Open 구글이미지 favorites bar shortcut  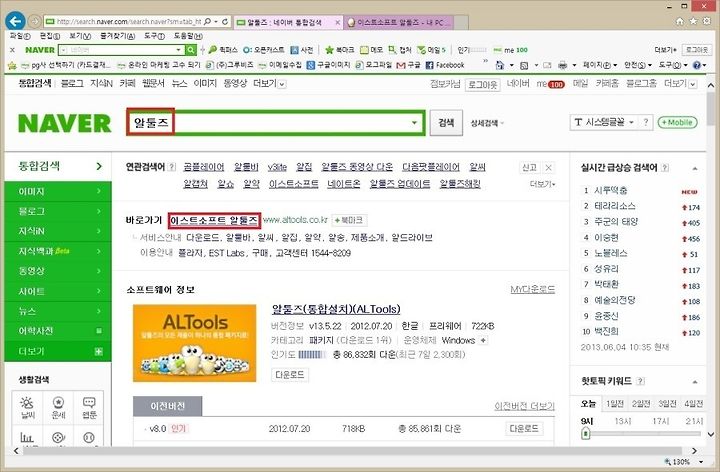pyautogui.click(x=329, y=65)
